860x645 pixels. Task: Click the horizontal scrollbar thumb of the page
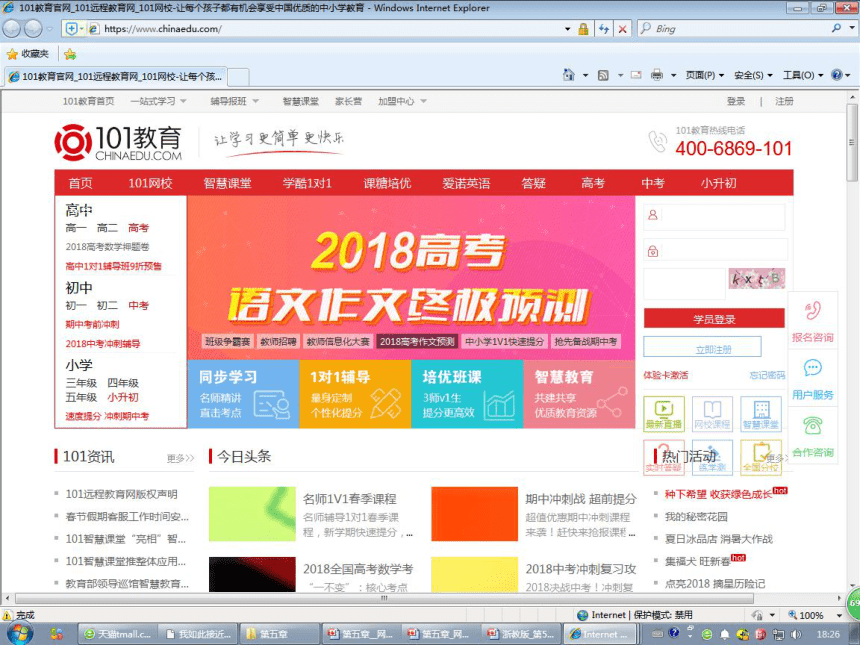(x=385, y=598)
